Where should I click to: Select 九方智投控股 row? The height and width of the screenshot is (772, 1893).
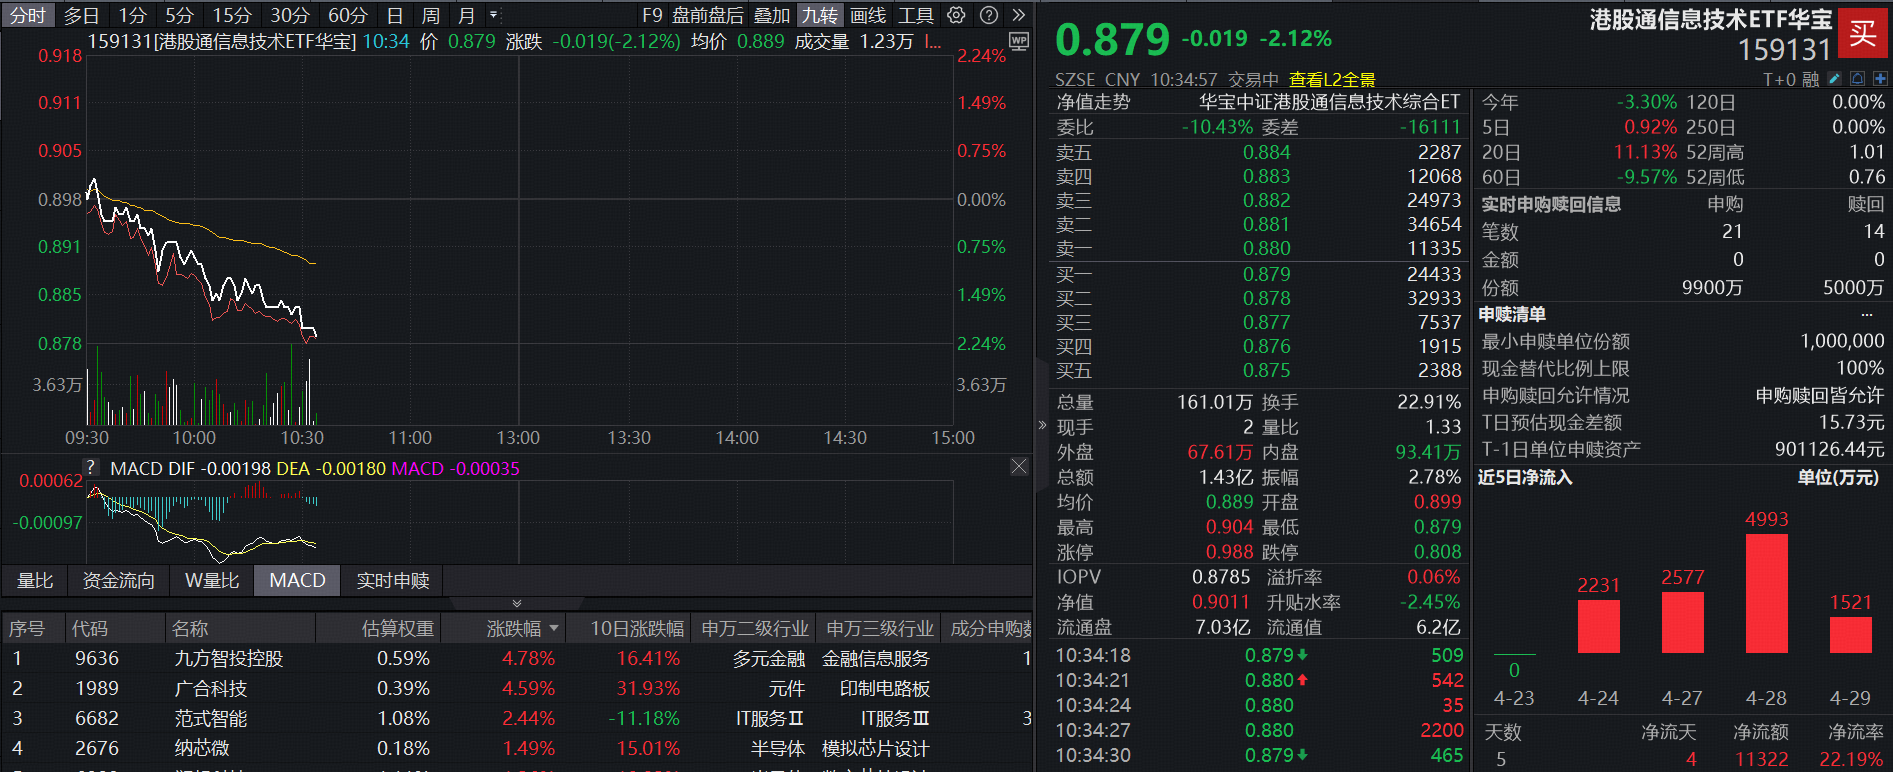click(517, 659)
